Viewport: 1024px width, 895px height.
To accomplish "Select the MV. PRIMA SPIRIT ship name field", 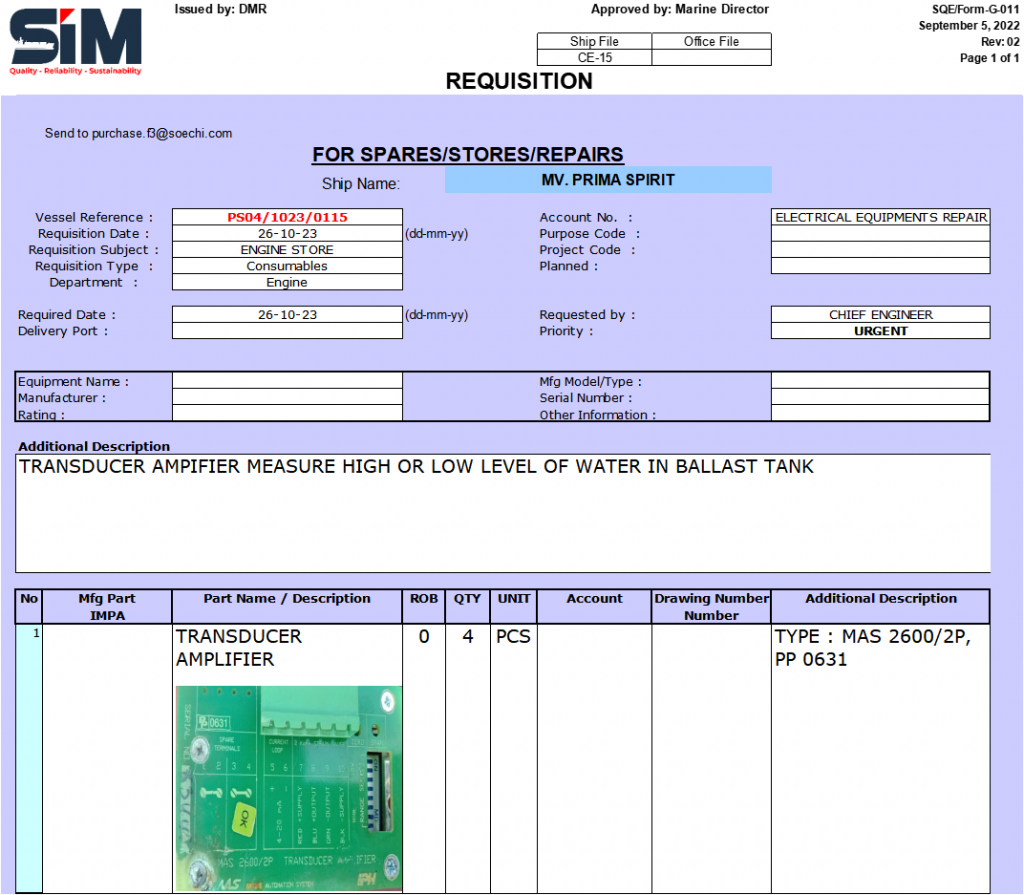I will coord(607,180).
